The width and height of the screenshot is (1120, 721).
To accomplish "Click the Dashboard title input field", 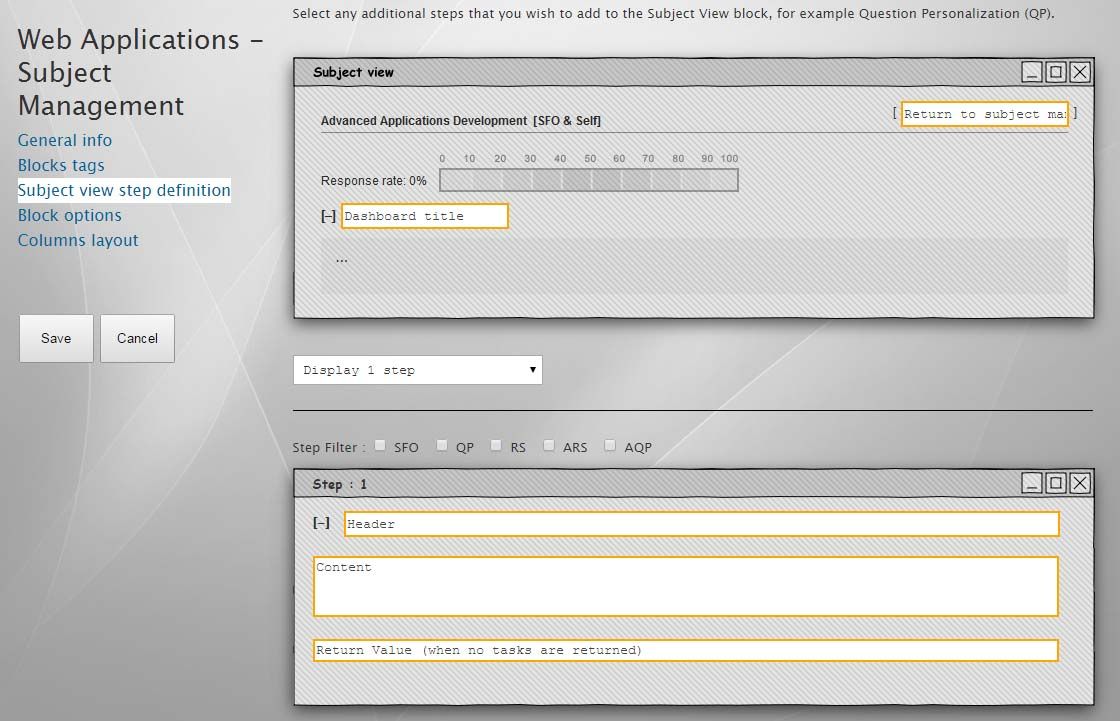I will [425, 216].
